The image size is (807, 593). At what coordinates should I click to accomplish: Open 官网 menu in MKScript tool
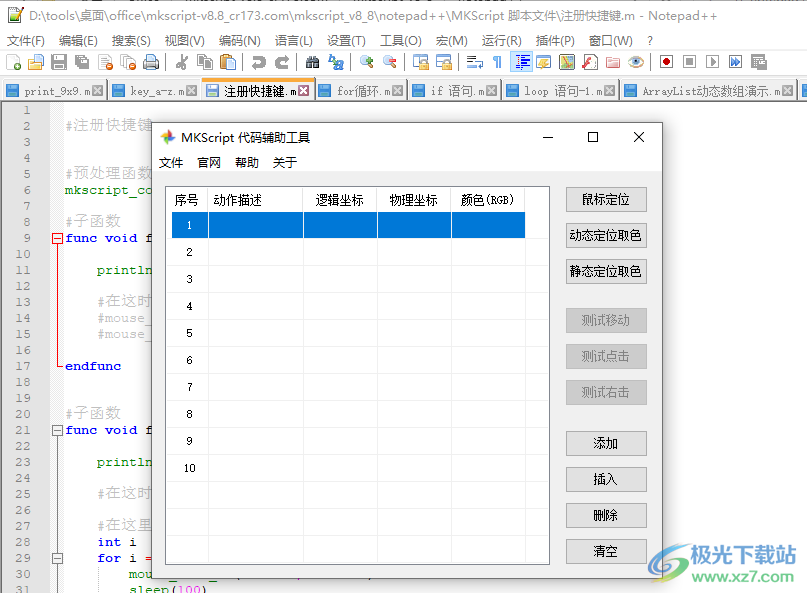pos(209,163)
